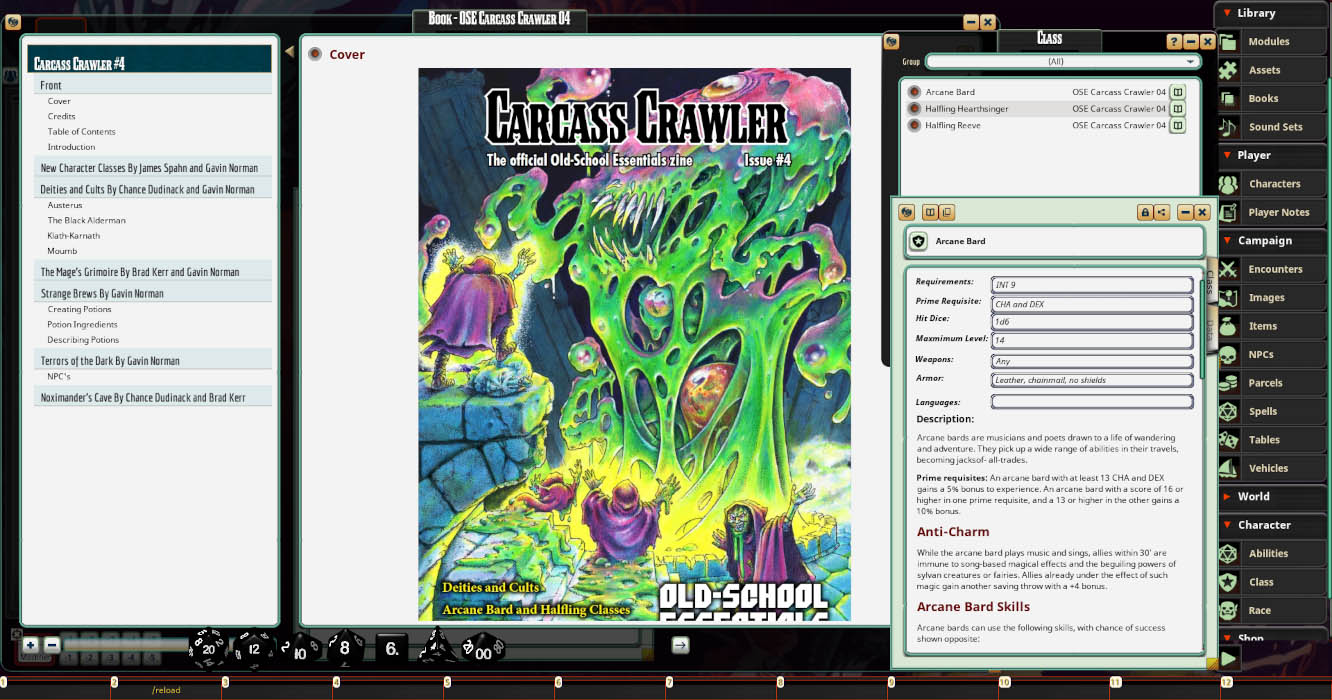Open New Character Classes section heading
Image resolution: width=1332 pixels, height=700 pixels.
click(x=153, y=168)
